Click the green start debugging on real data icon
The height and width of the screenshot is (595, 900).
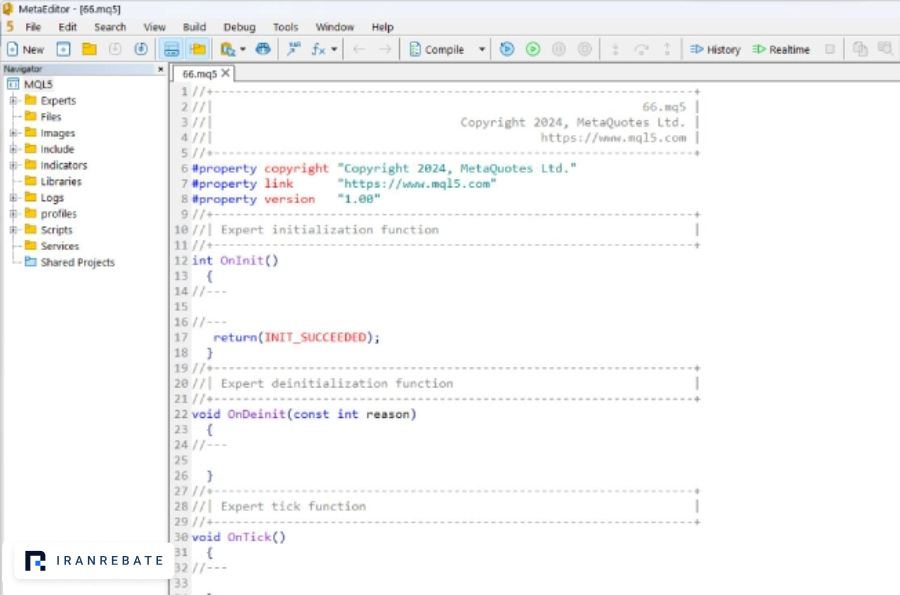pos(533,49)
